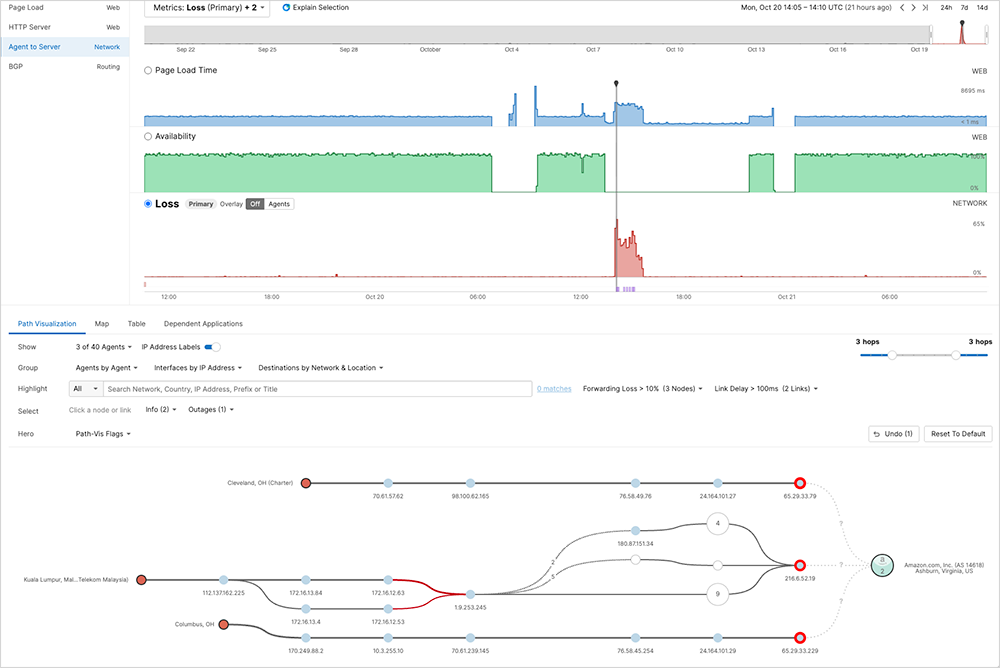
Task: Click the 0 matches link in Highlight row
Action: click(x=554, y=389)
